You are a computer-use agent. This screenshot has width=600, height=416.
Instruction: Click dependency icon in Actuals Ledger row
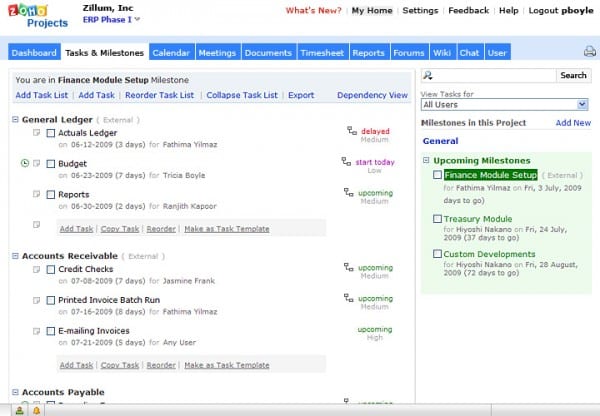[x=351, y=130]
